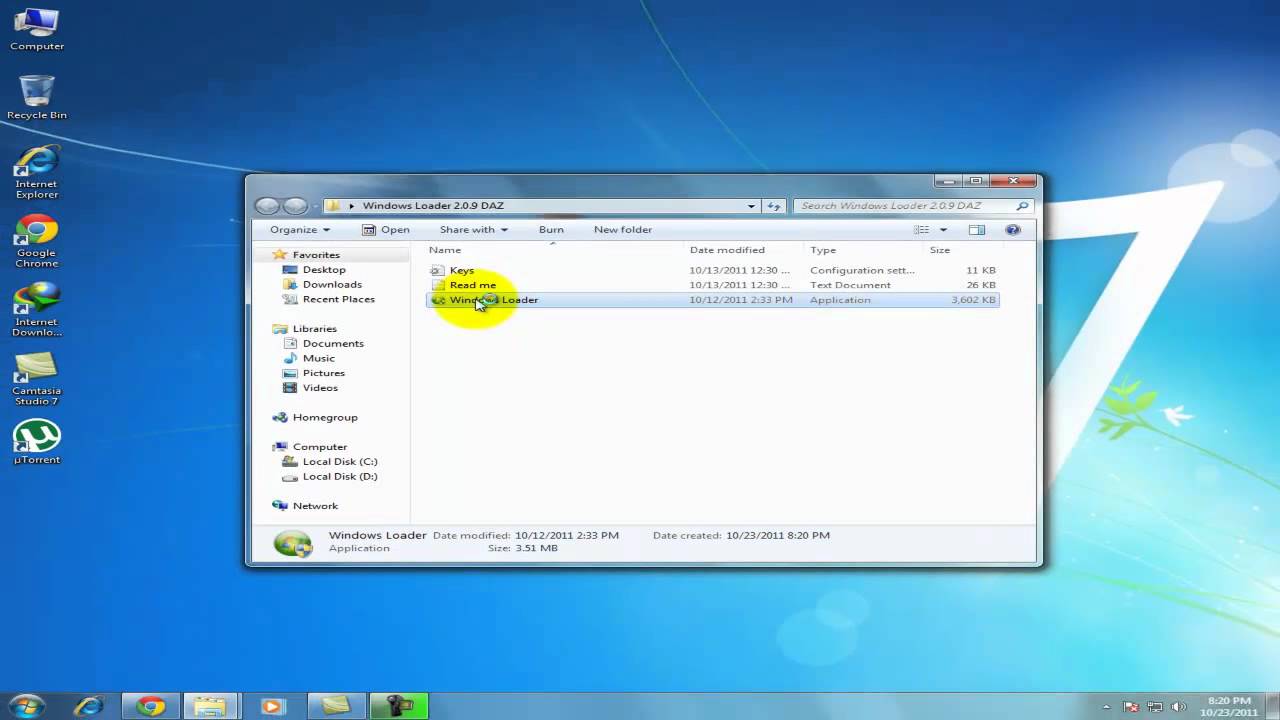Viewport: 1280px width, 720px height.
Task: Select Google Chrome desktop shortcut
Action: click(37, 241)
